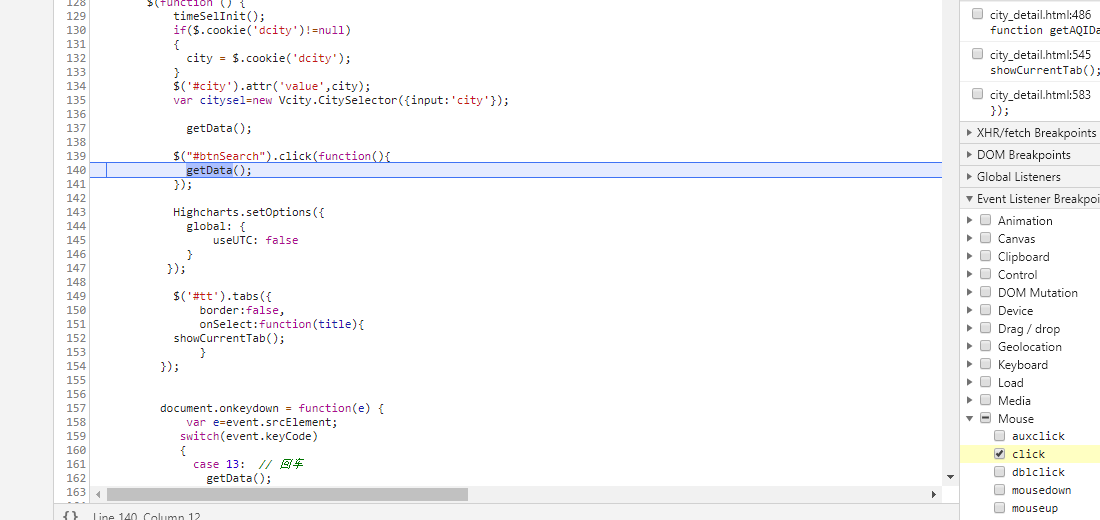This screenshot has height=520, width=1100.
Task: Expand the Animation event category arrow
Action: click(x=970, y=220)
